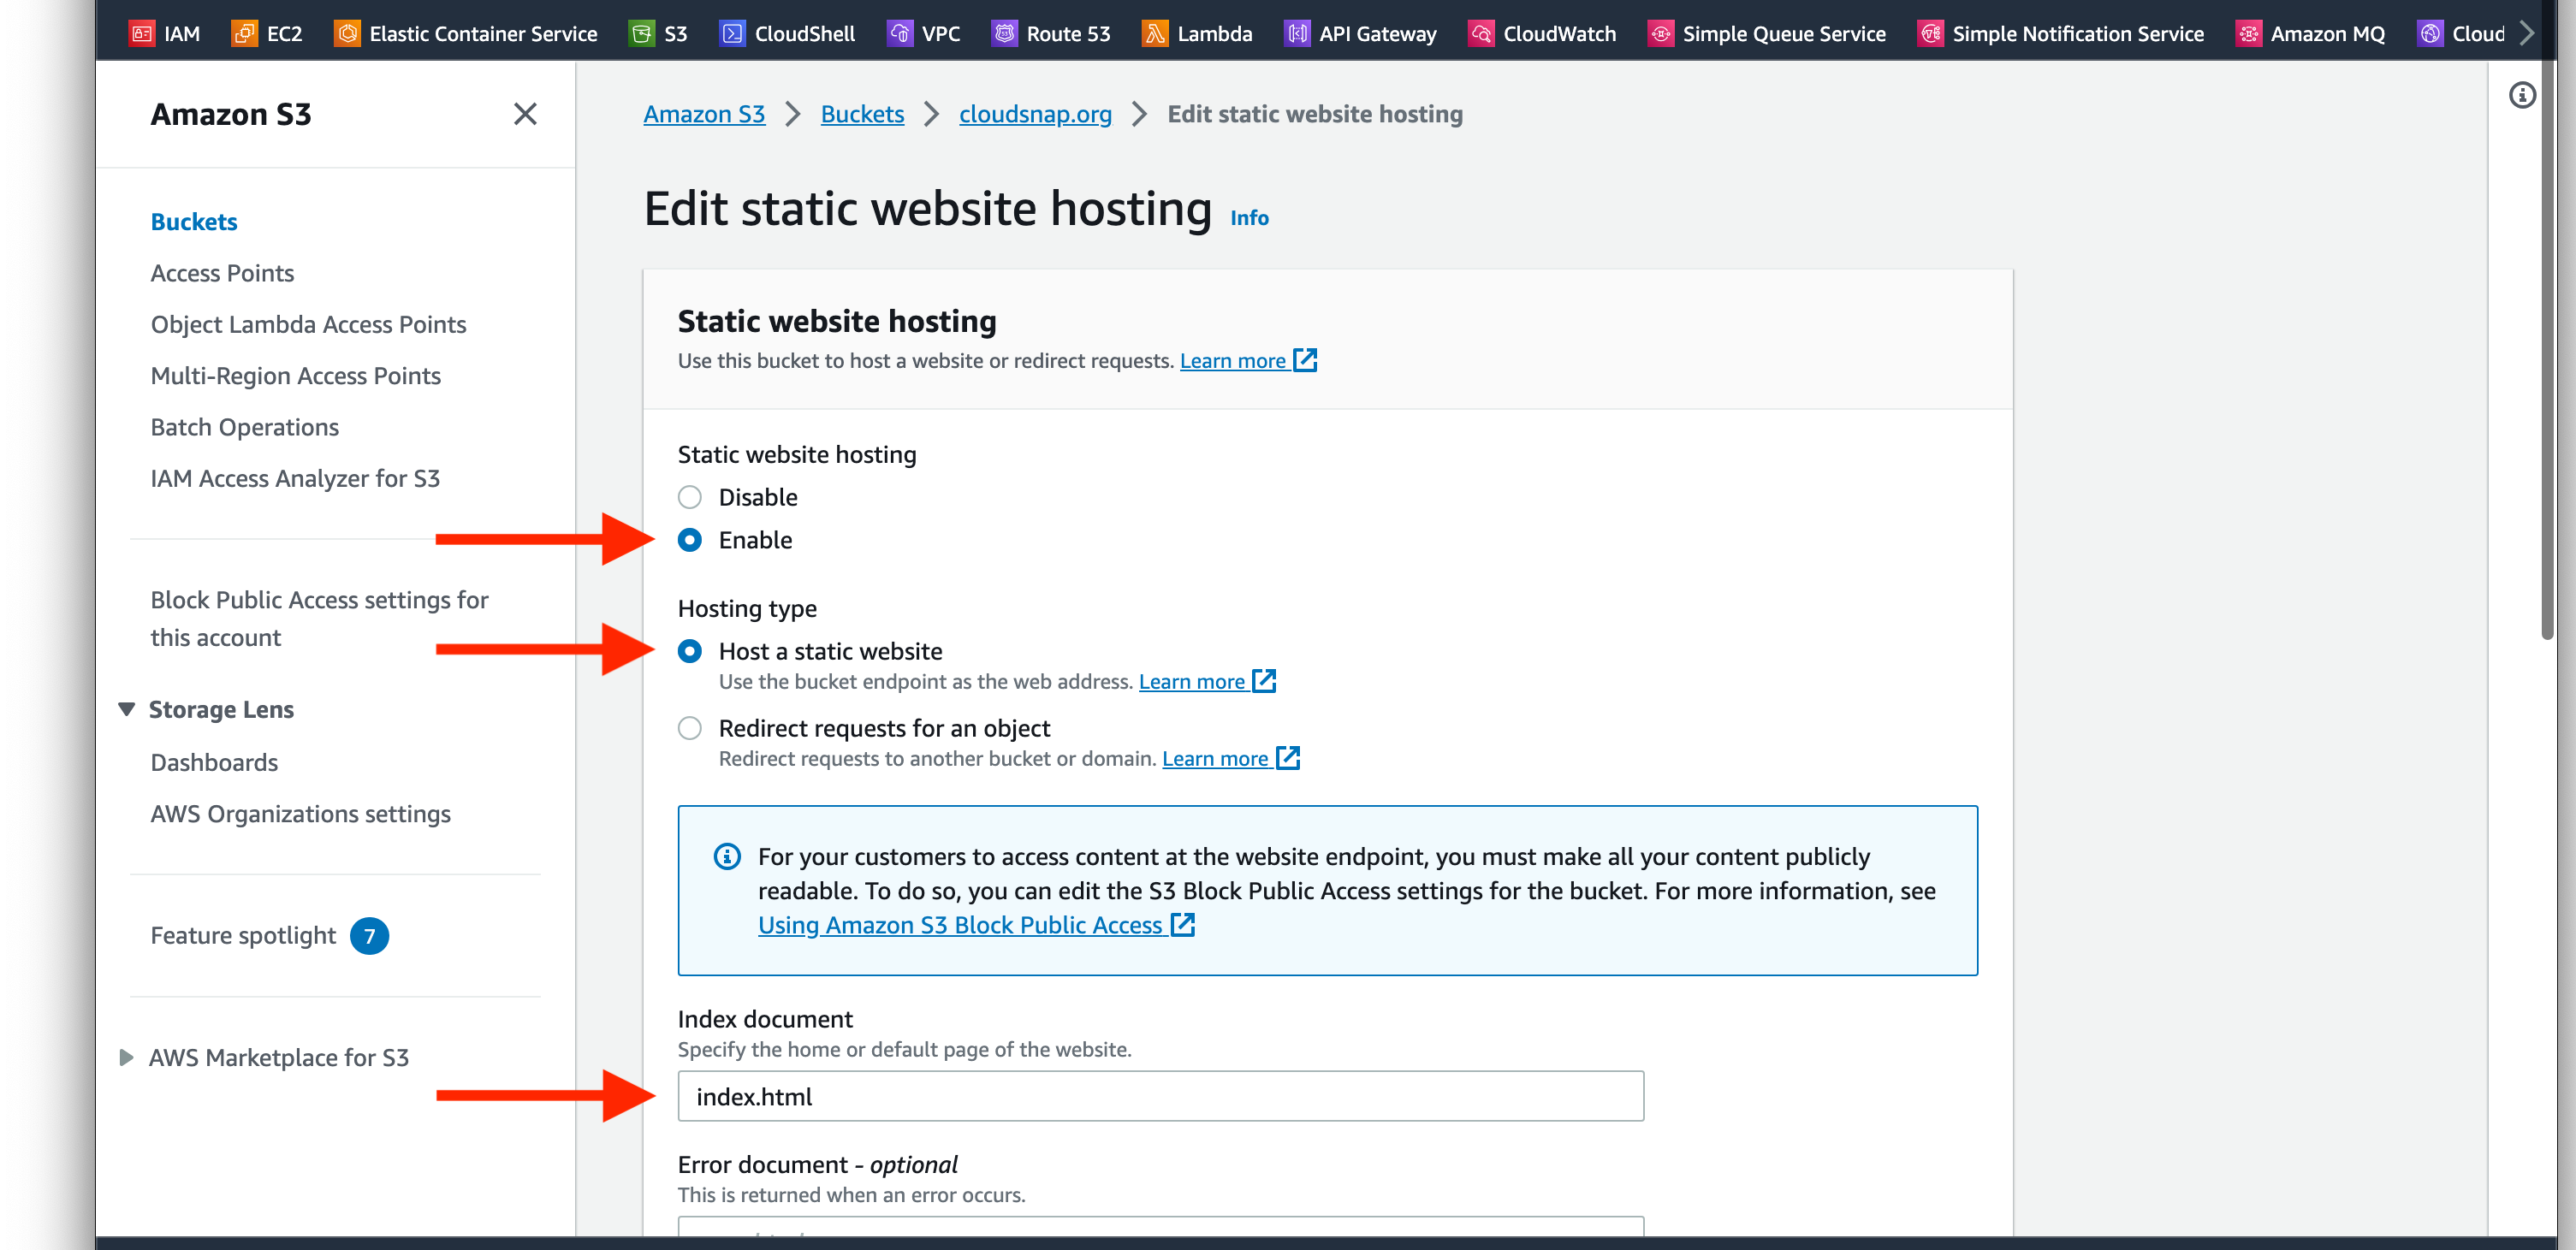Viewport: 2576px width, 1250px height.
Task: Open Info link next to page title
Action: coord(1249,218)
